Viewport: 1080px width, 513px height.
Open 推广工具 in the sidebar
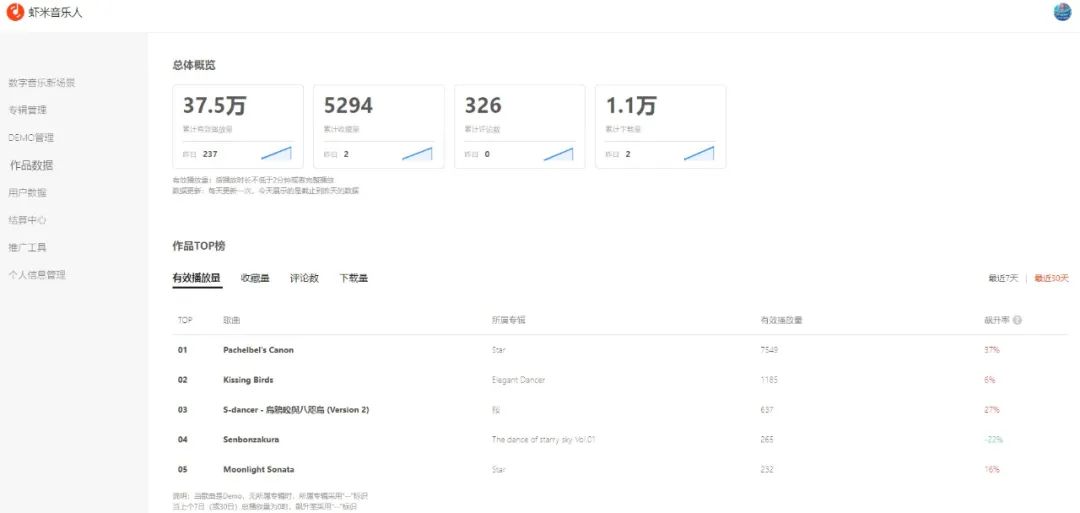tap(28, 247)
